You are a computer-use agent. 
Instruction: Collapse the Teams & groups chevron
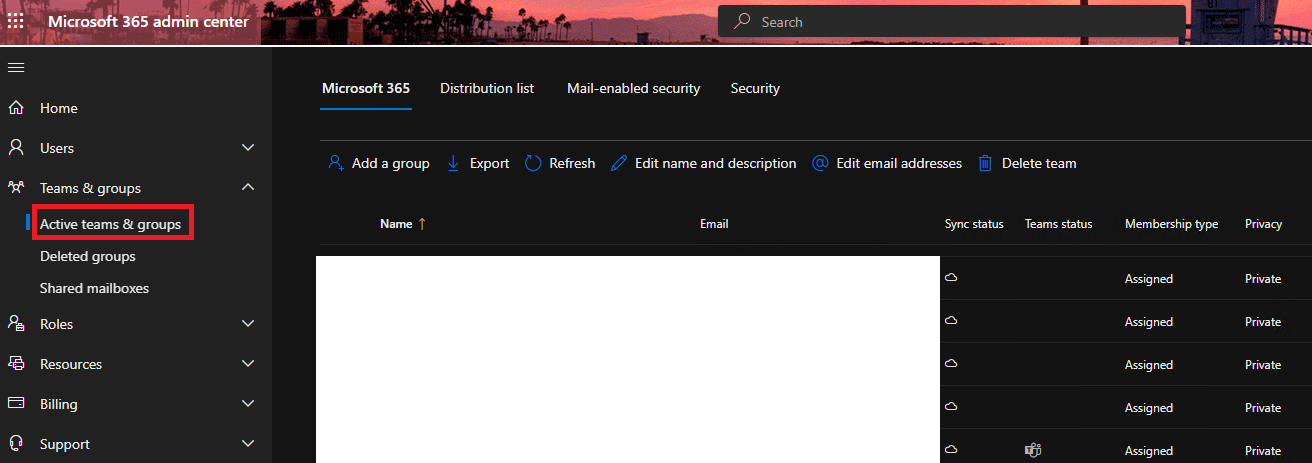coord(249,187)
